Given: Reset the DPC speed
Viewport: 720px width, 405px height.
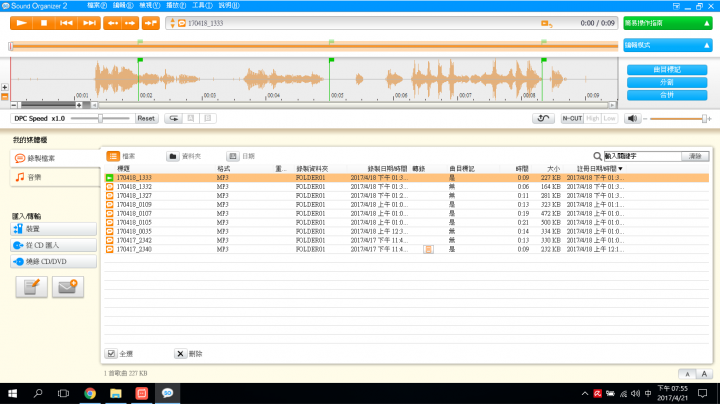Looking at the screenshot, I should (146, 118).
